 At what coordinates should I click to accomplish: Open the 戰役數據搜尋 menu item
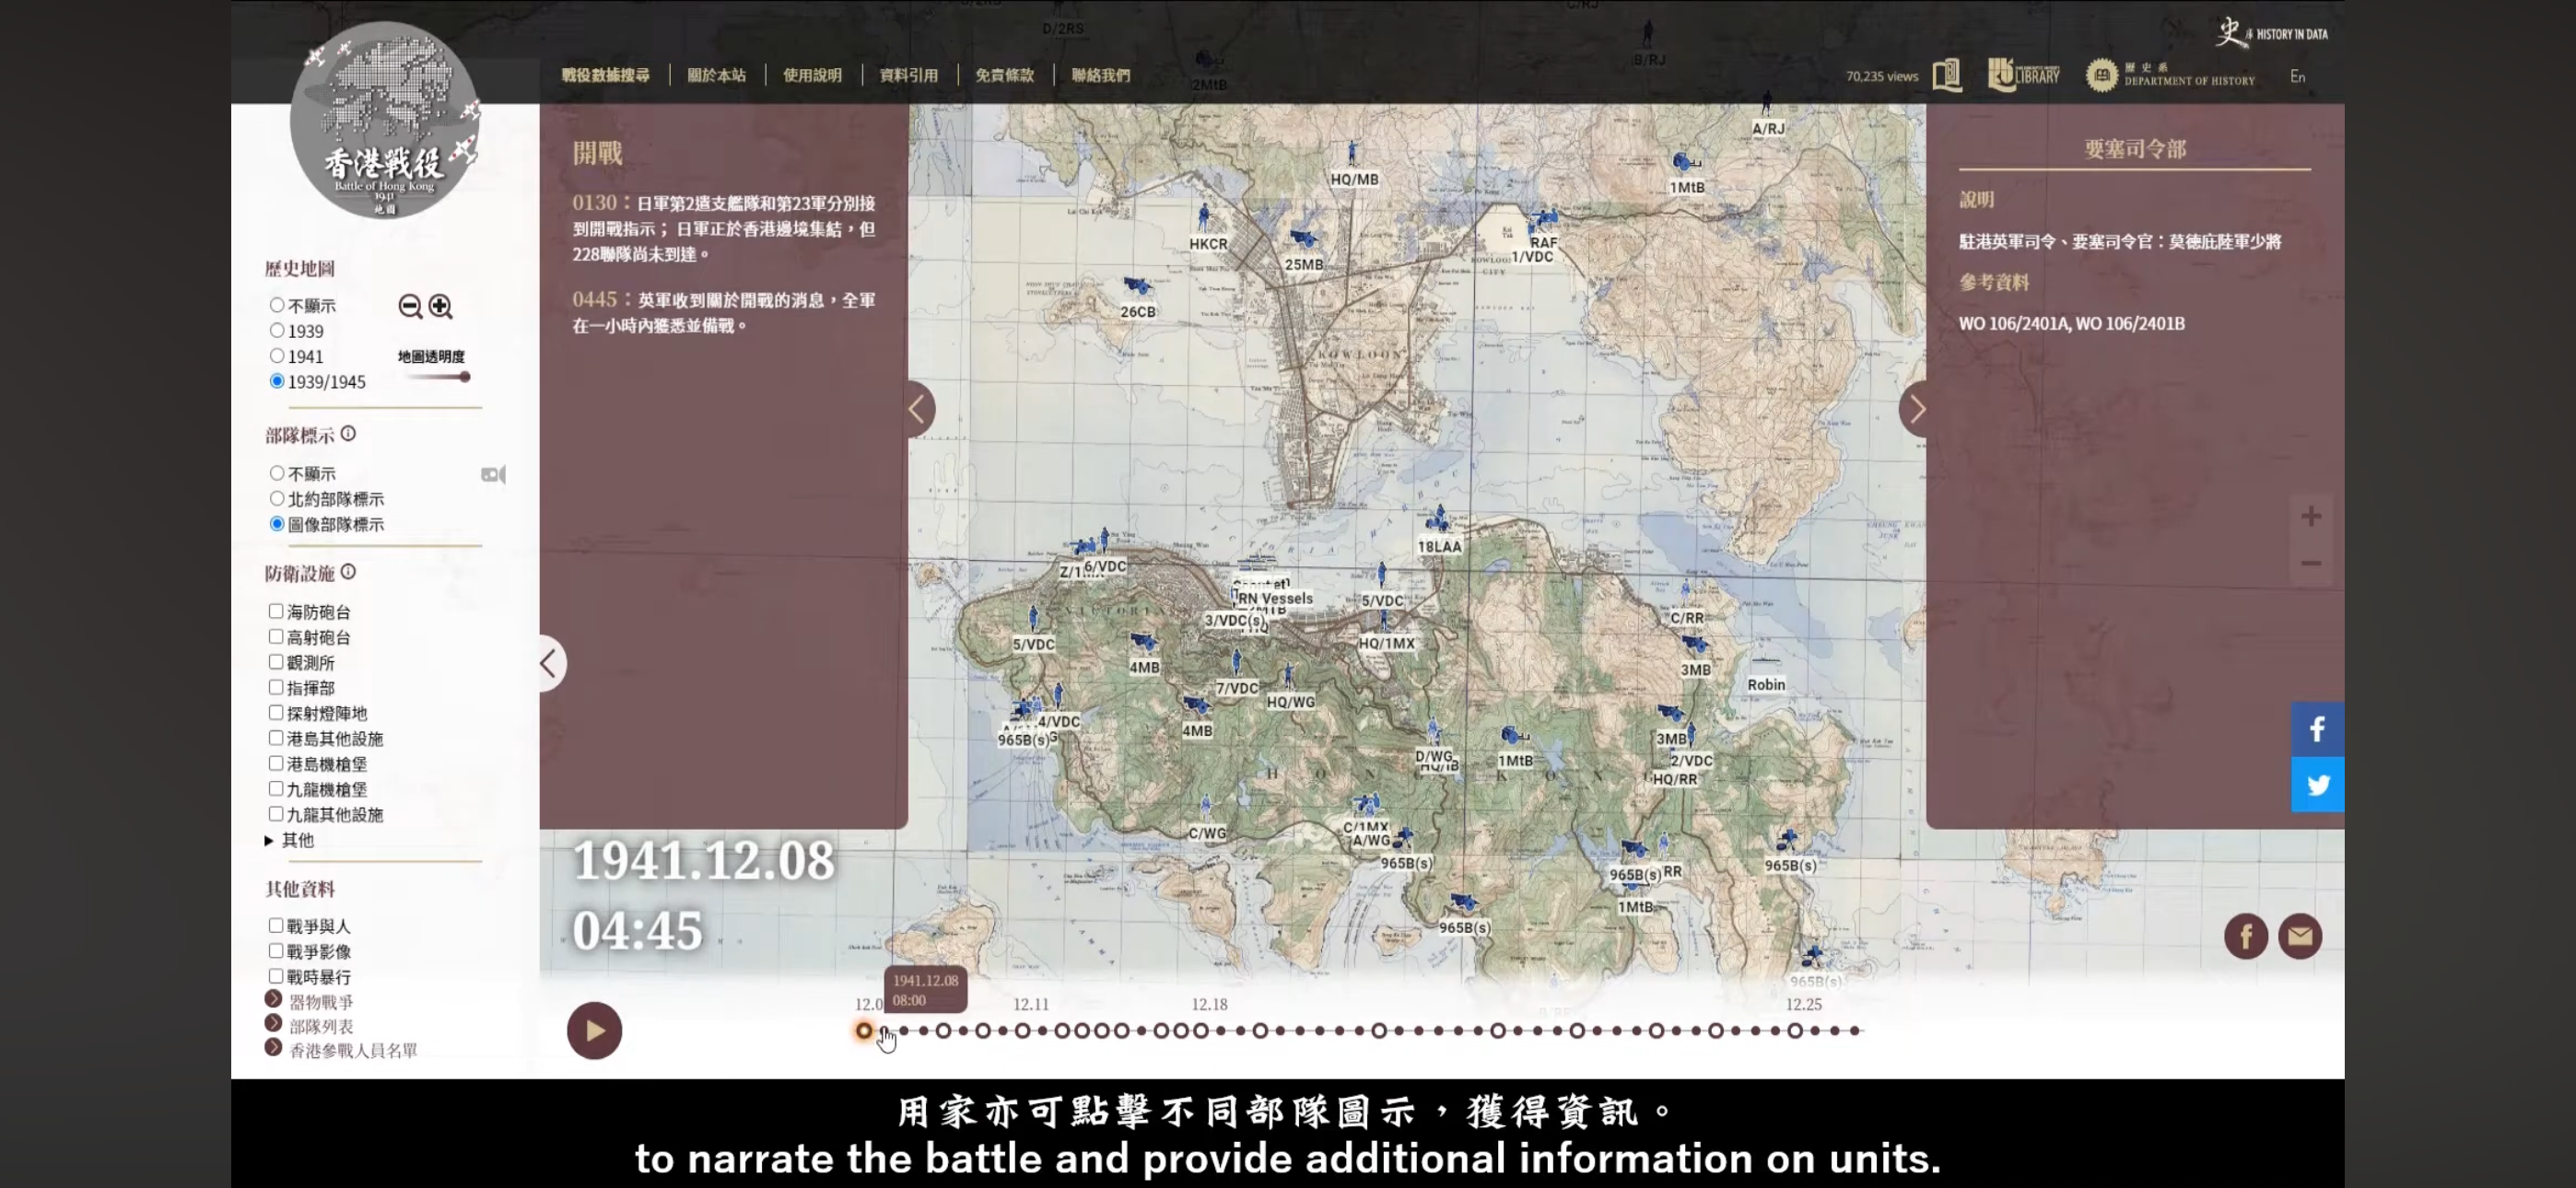[605, 75]
